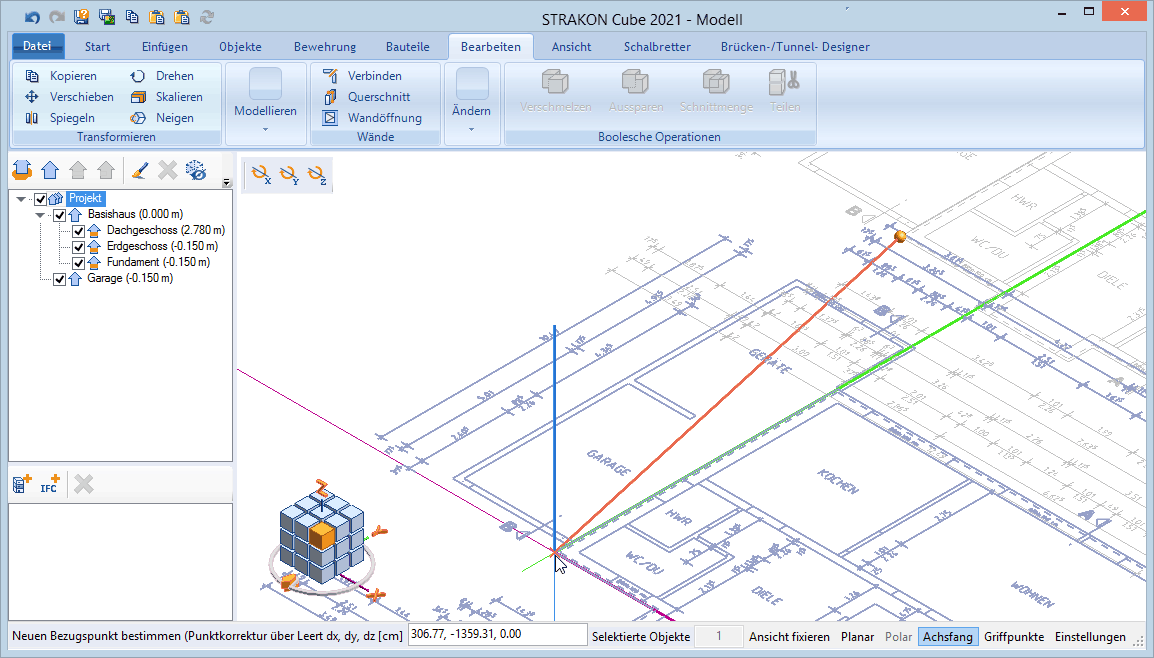Click the Selektierte Objekte count field

[x=718, y=637]
